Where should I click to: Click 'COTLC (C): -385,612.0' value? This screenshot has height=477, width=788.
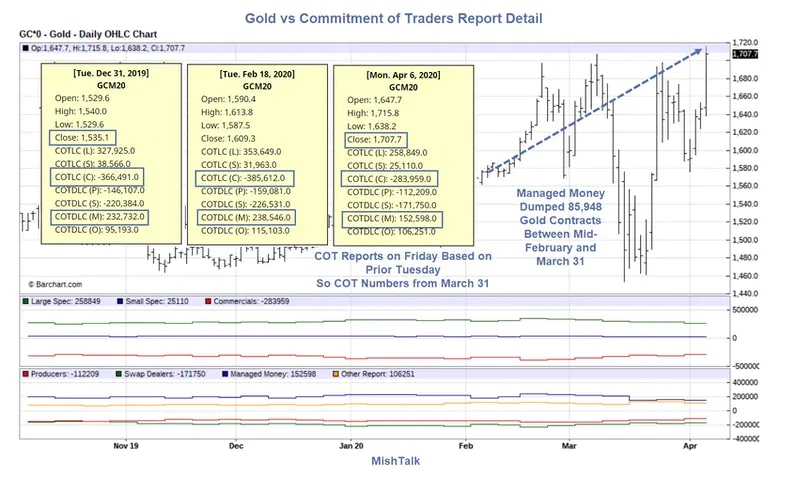(x=243, y=178)
